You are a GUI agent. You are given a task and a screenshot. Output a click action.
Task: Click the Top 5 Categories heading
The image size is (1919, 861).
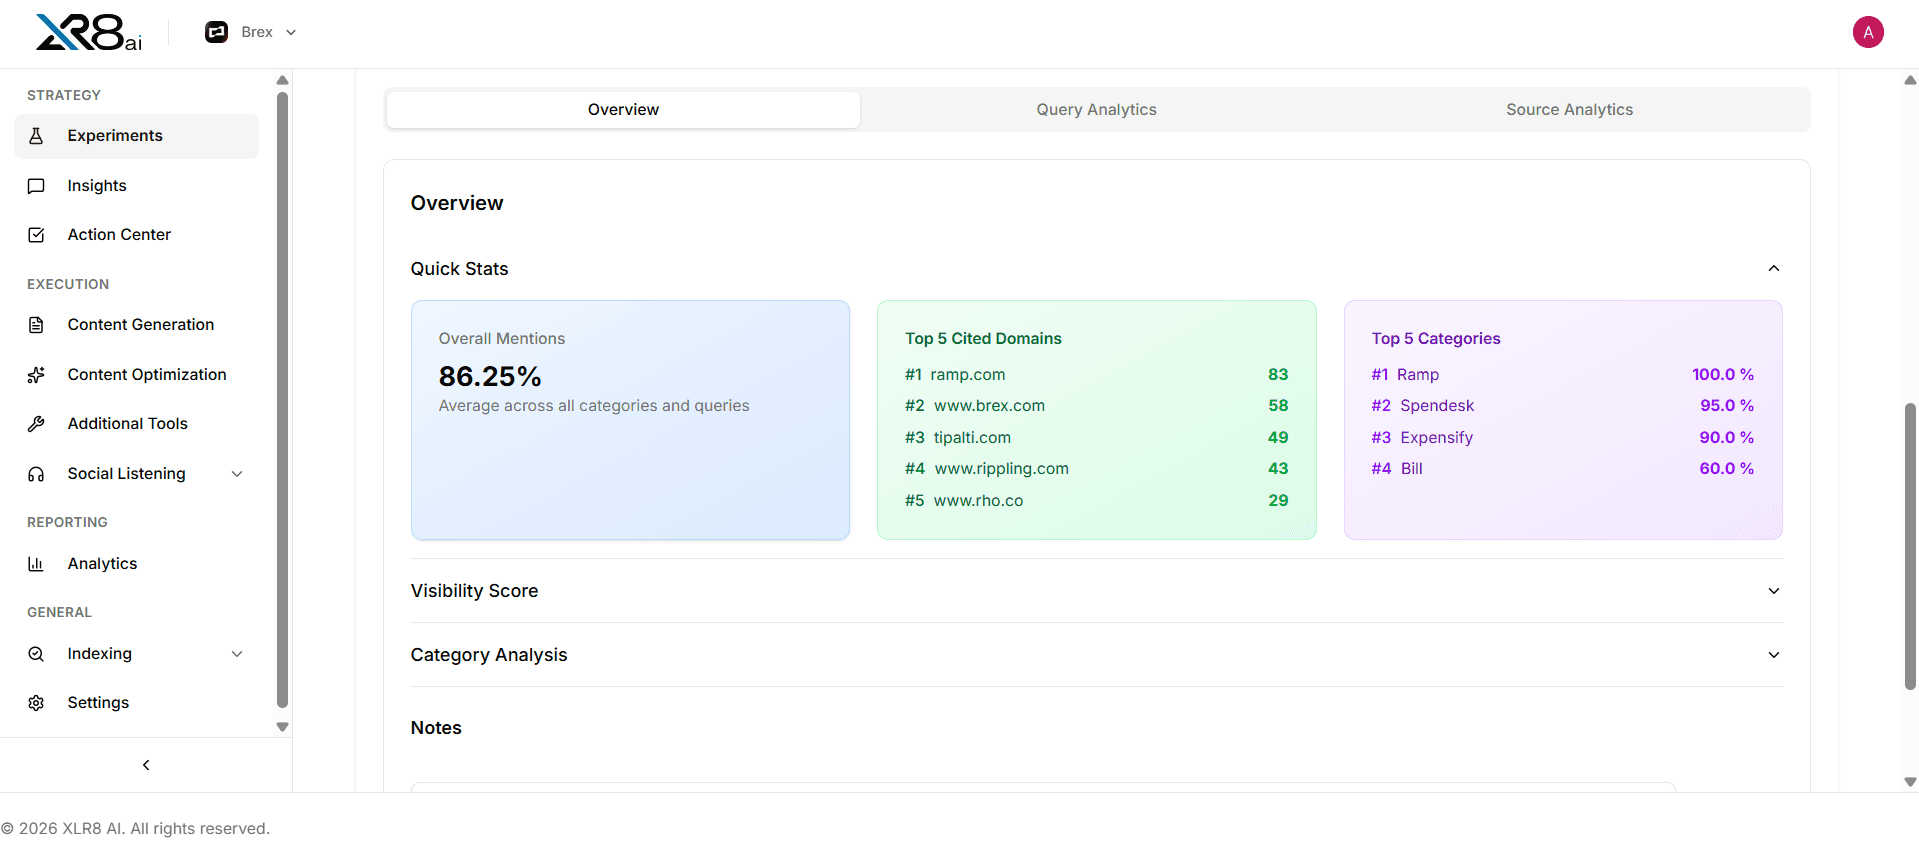point(1435,339)
